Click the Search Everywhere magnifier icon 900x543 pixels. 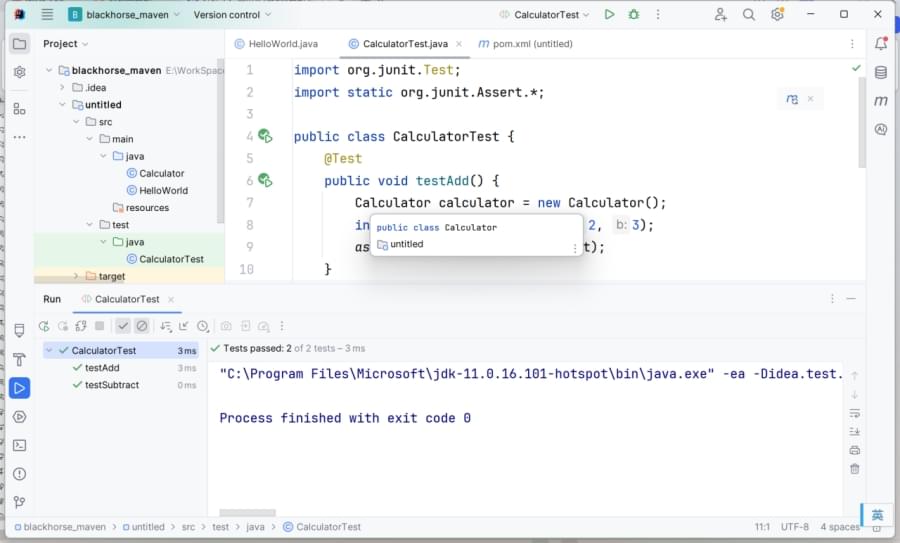[x=749, y=15]
